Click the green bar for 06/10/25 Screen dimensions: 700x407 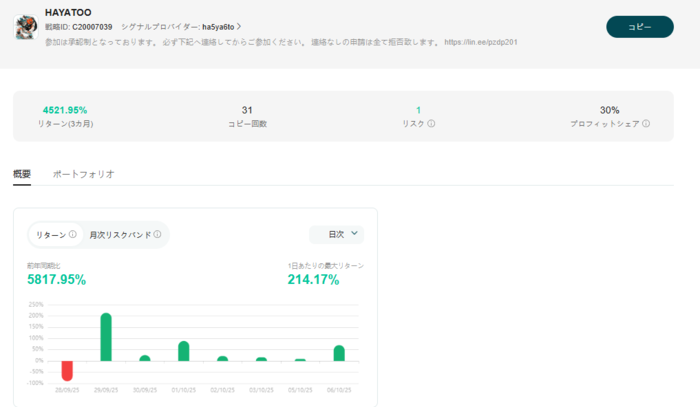(339, 353)
